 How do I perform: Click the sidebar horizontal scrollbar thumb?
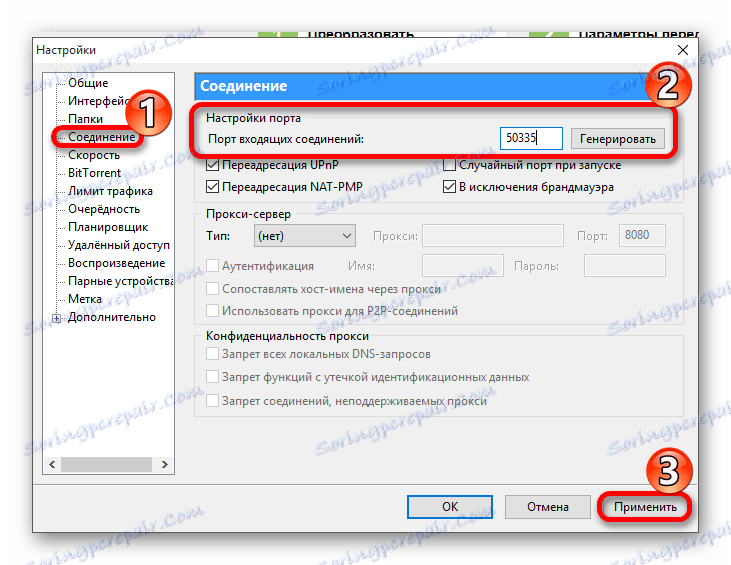106,464
